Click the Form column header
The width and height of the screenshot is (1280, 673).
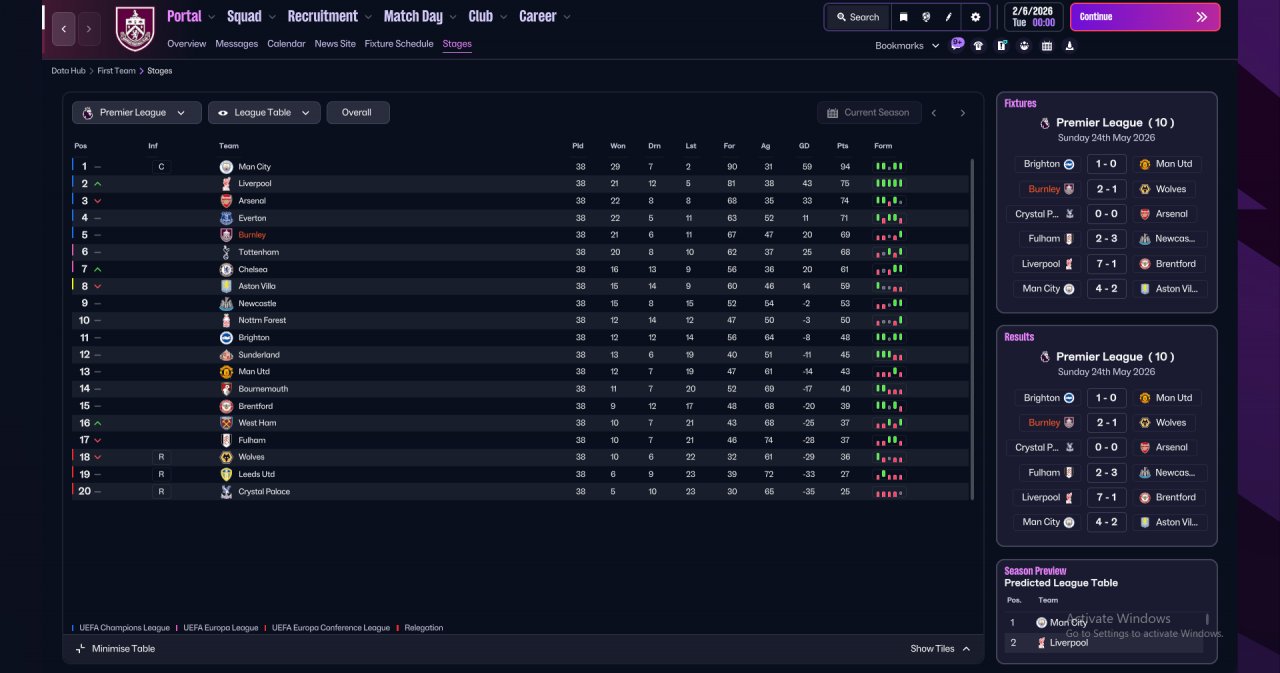coord(882,146)
